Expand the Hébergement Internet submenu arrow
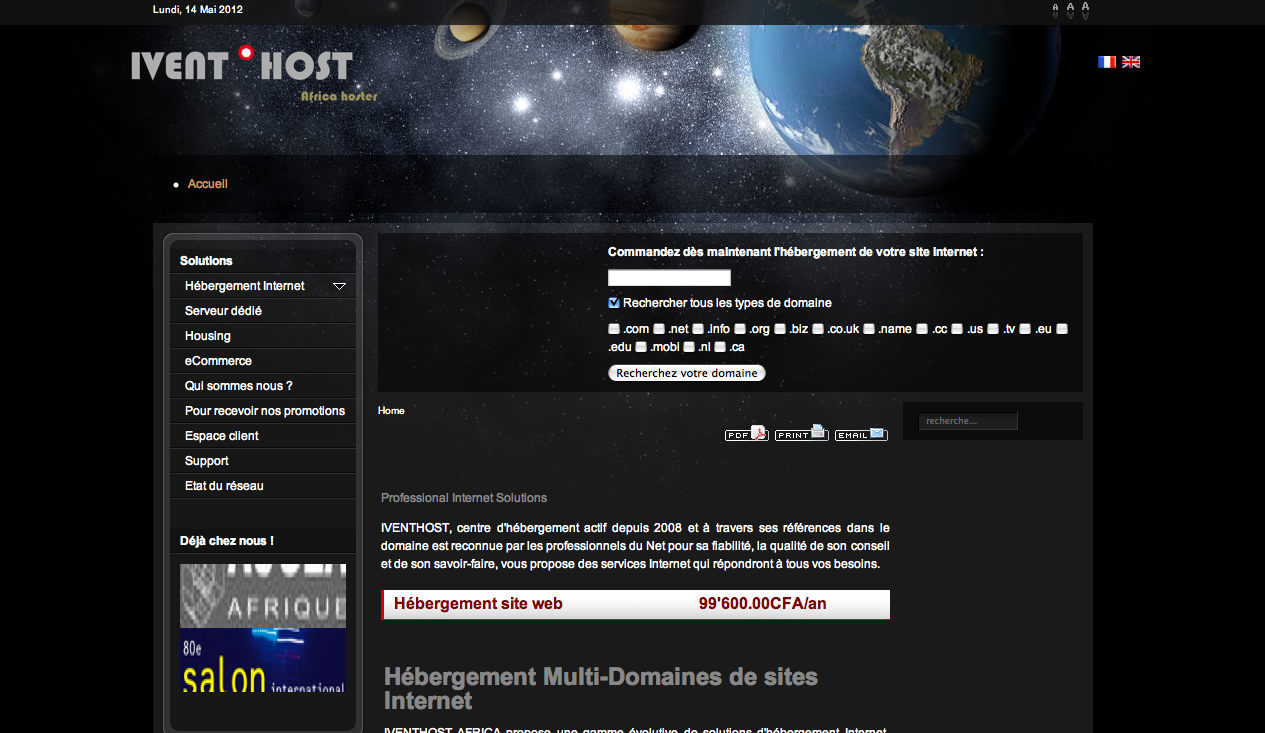Screen dimensions: 1265x733 pos(339,286)
